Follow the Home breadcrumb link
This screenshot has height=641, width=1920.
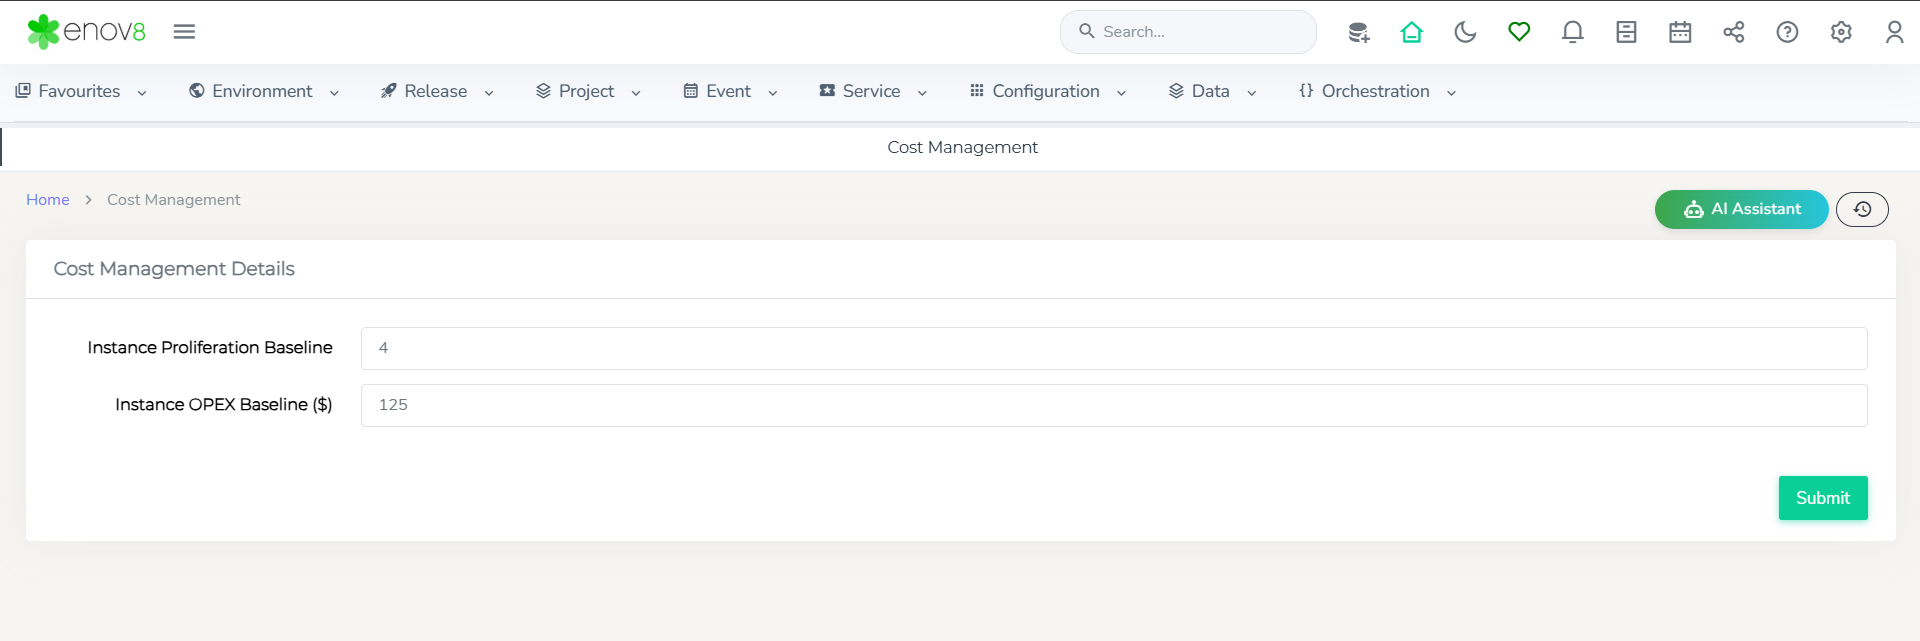click(x=48, y=200)
